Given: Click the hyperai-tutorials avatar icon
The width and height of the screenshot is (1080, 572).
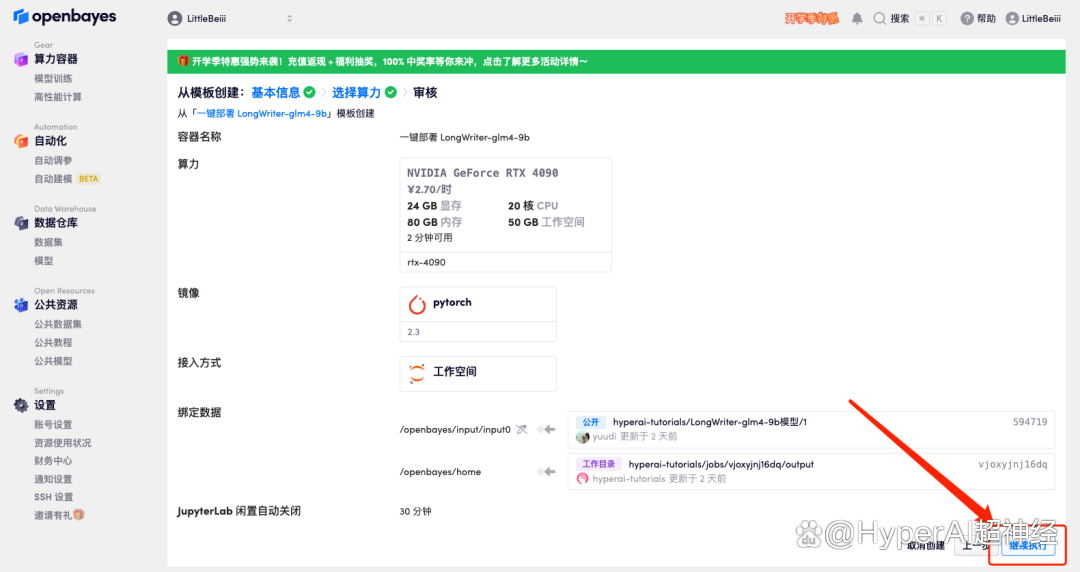Looking at the screenshot, I should point(583,478).
